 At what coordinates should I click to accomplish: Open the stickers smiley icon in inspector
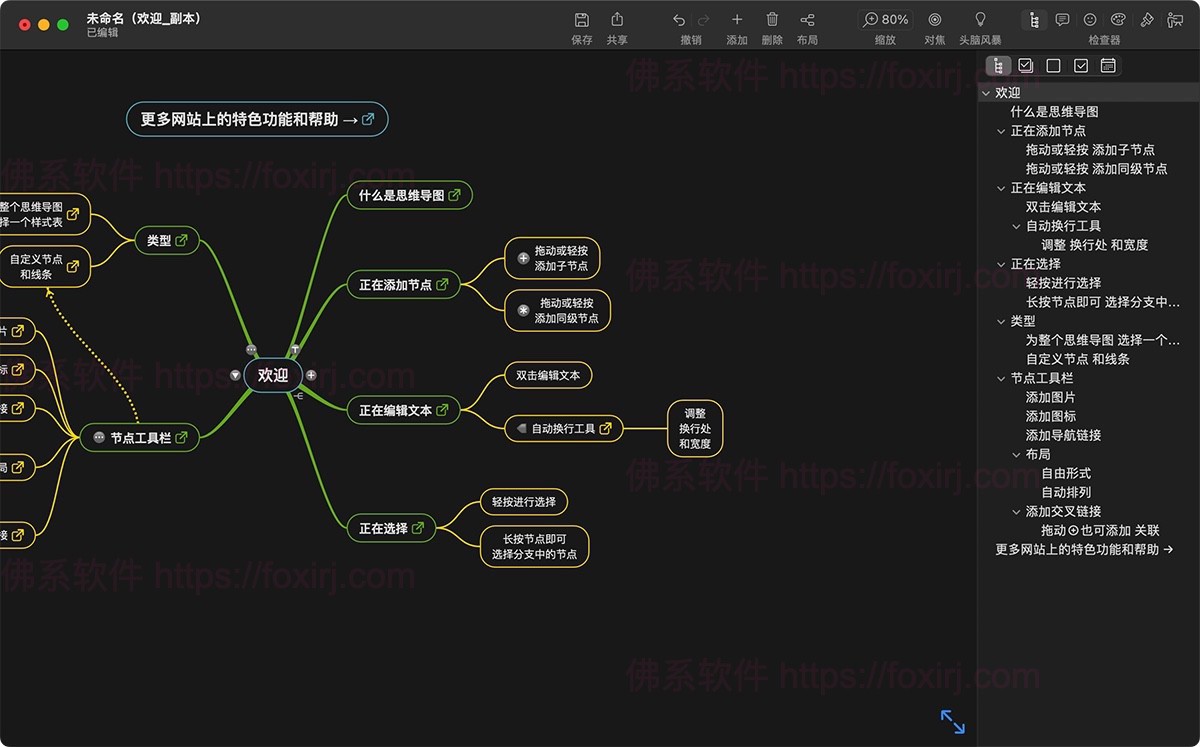pos(1090,20)
